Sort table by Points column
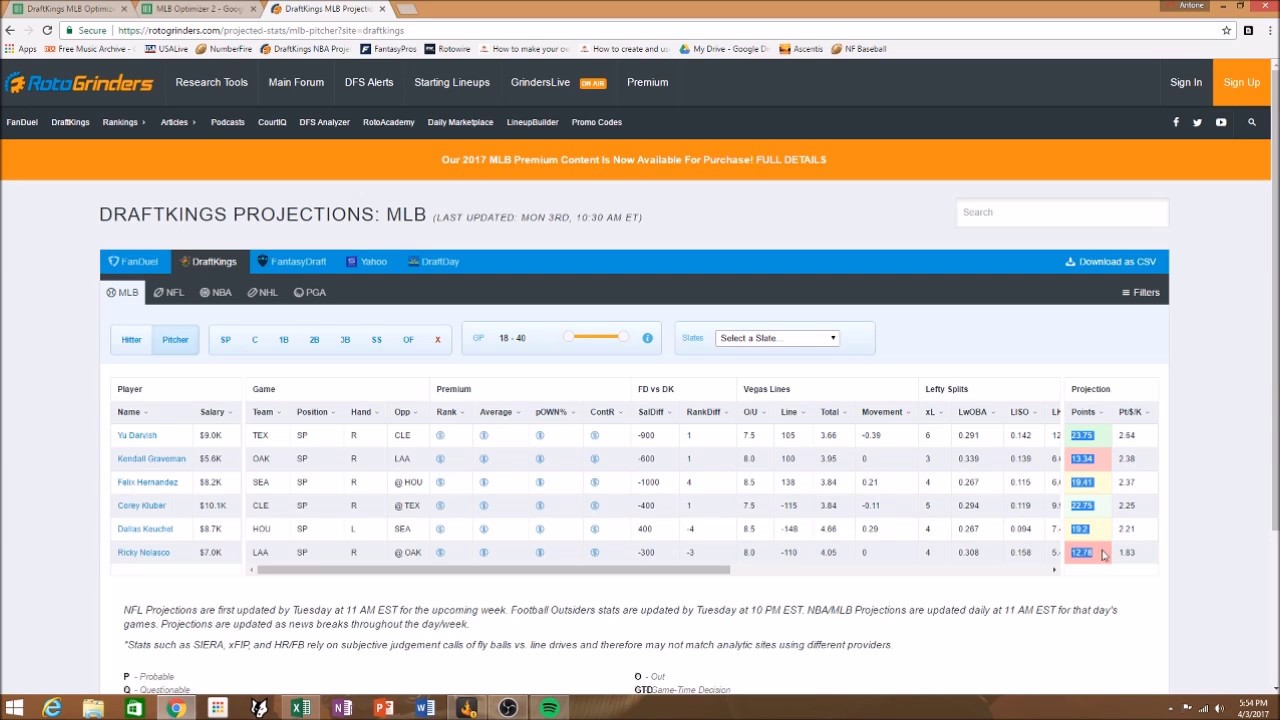 coord(1087,412)
